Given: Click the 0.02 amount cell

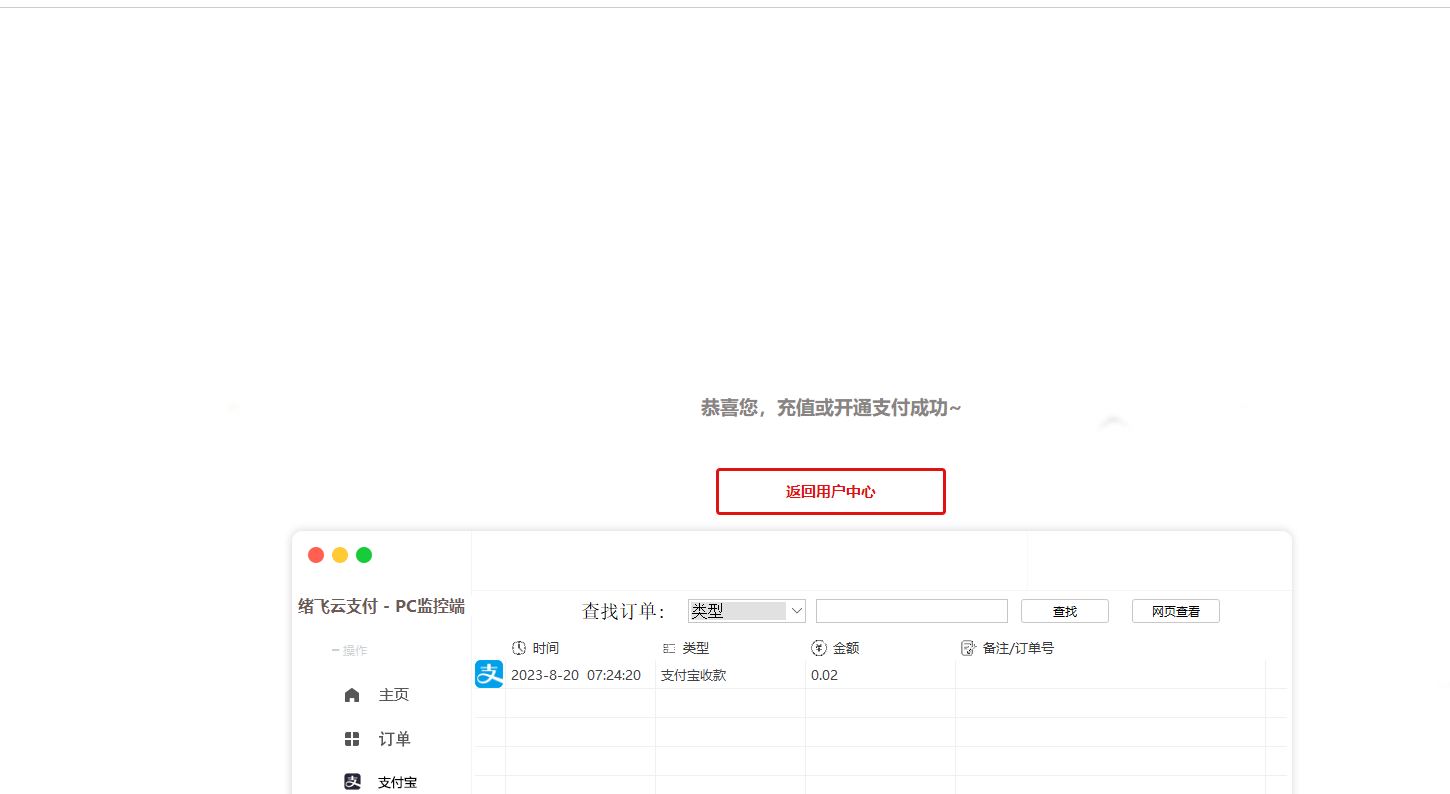Looking at the screenshot, I should (x=824, y=675).
